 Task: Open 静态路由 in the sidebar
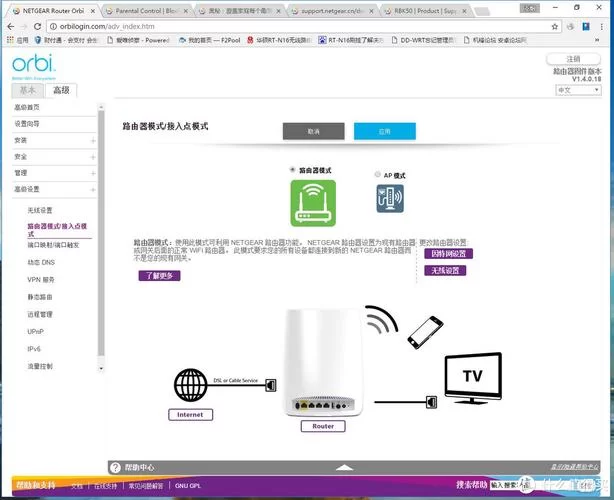click(40, 297)
